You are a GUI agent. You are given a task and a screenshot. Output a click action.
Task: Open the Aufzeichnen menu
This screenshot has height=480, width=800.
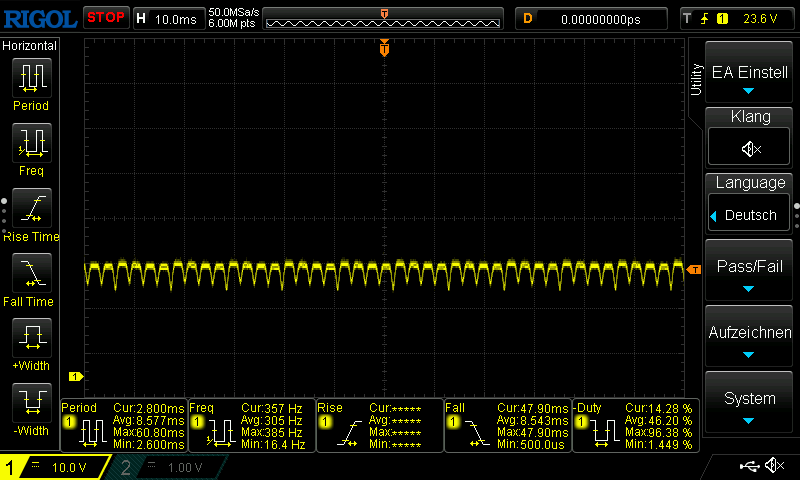[749, 338]
